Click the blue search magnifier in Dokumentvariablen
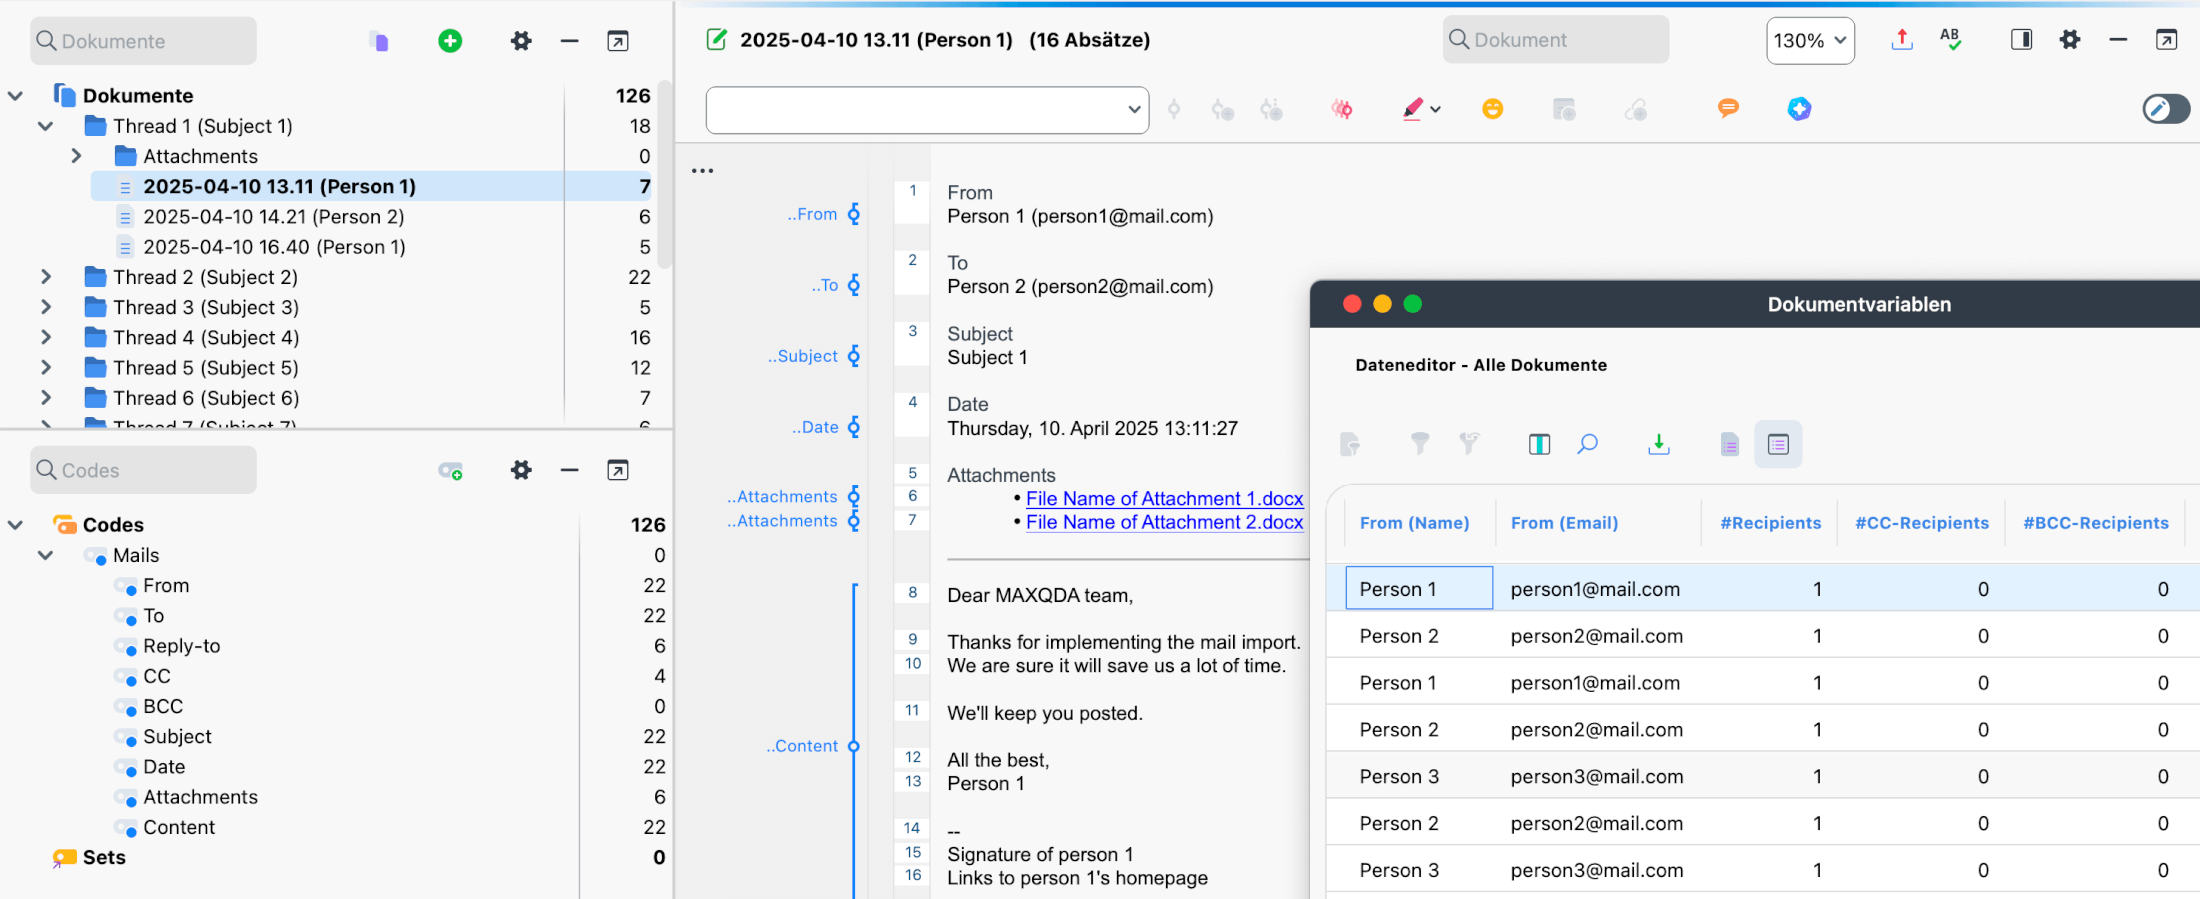Screen dimensions: 2200x899 (x=1587, y=444)
